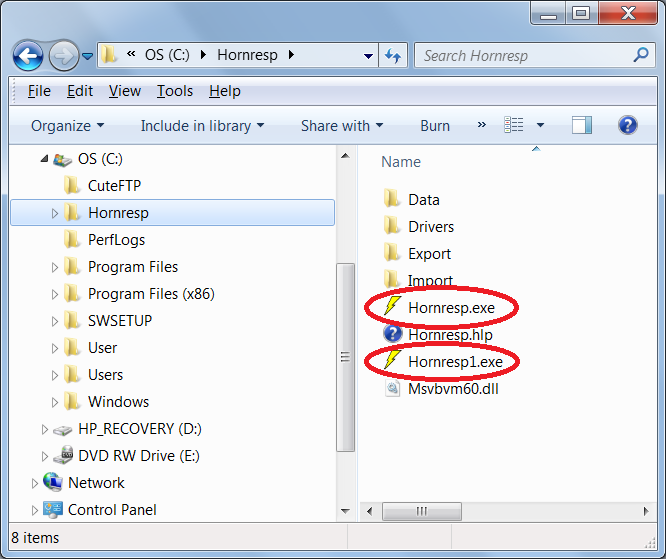Collapse the OS (C:) tree node
The width and height of the screenshot is (666, 559).
44,159
